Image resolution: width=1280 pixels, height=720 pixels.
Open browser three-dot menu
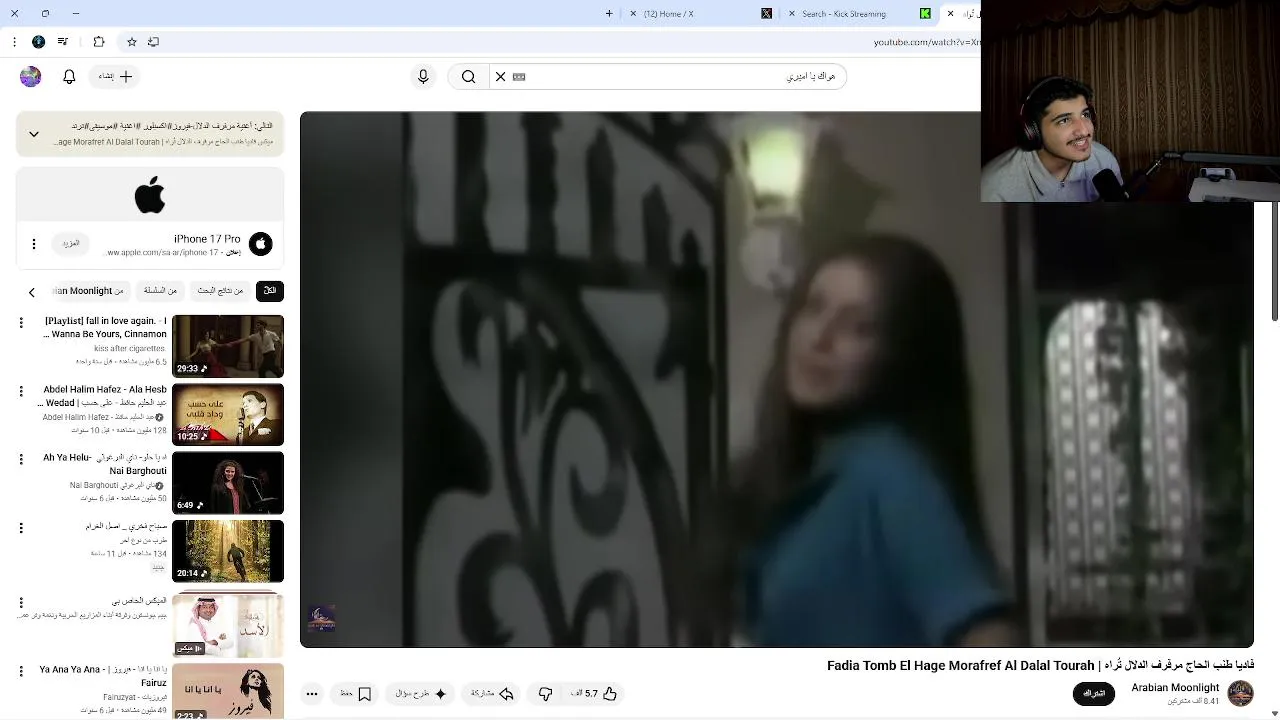point(14,42)
